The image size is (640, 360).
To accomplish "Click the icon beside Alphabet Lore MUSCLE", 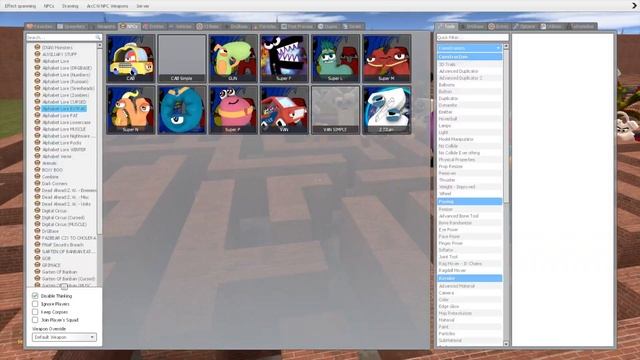I will tap(38, 129).
